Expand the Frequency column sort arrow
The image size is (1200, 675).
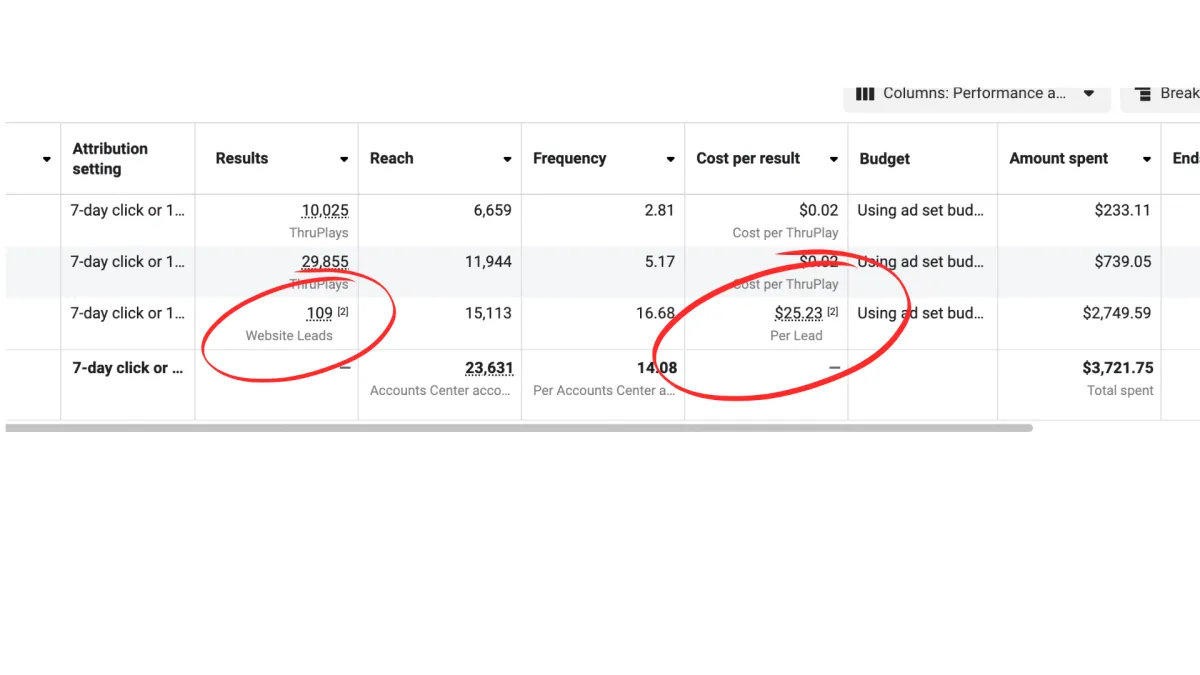670,159
